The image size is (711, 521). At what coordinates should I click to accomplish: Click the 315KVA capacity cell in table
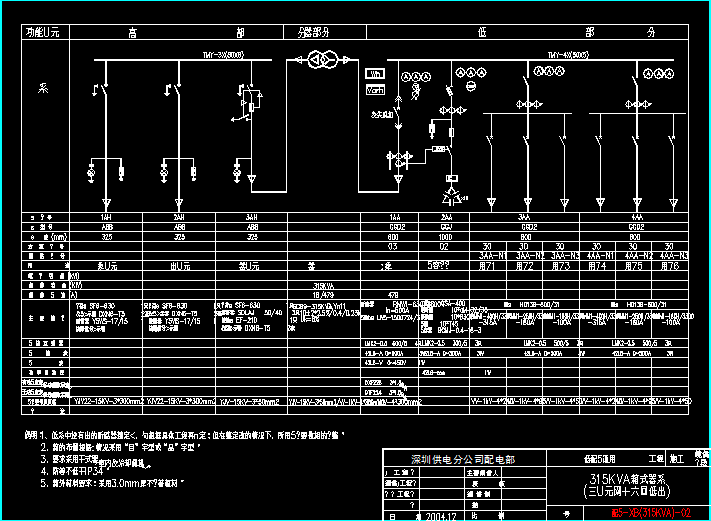pos(323,286)
